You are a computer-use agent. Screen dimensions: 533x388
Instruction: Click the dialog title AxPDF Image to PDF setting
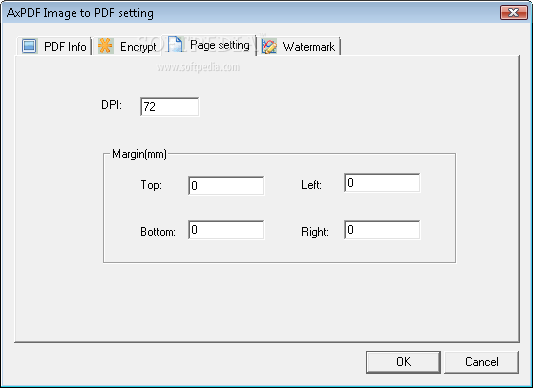click(80, 13)
